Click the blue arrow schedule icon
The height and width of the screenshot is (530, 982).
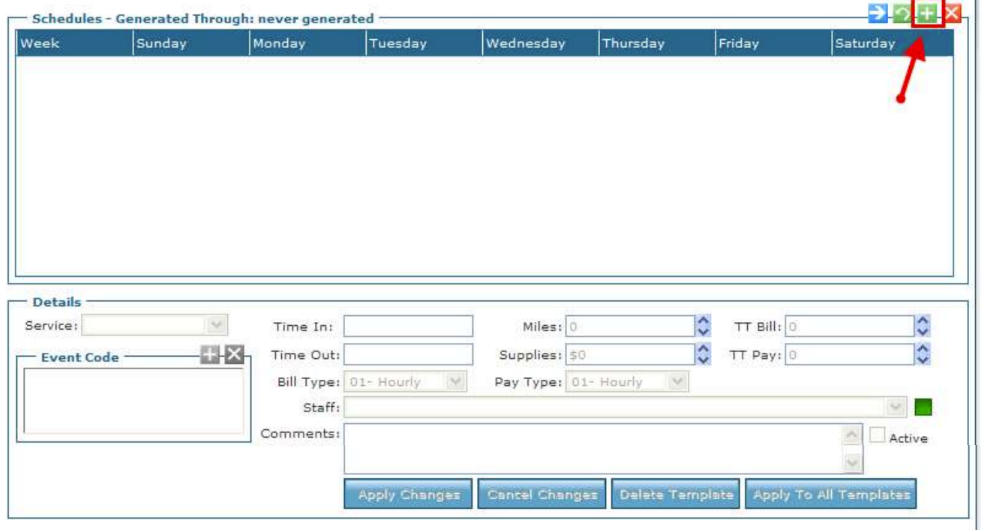pos(877,14)
